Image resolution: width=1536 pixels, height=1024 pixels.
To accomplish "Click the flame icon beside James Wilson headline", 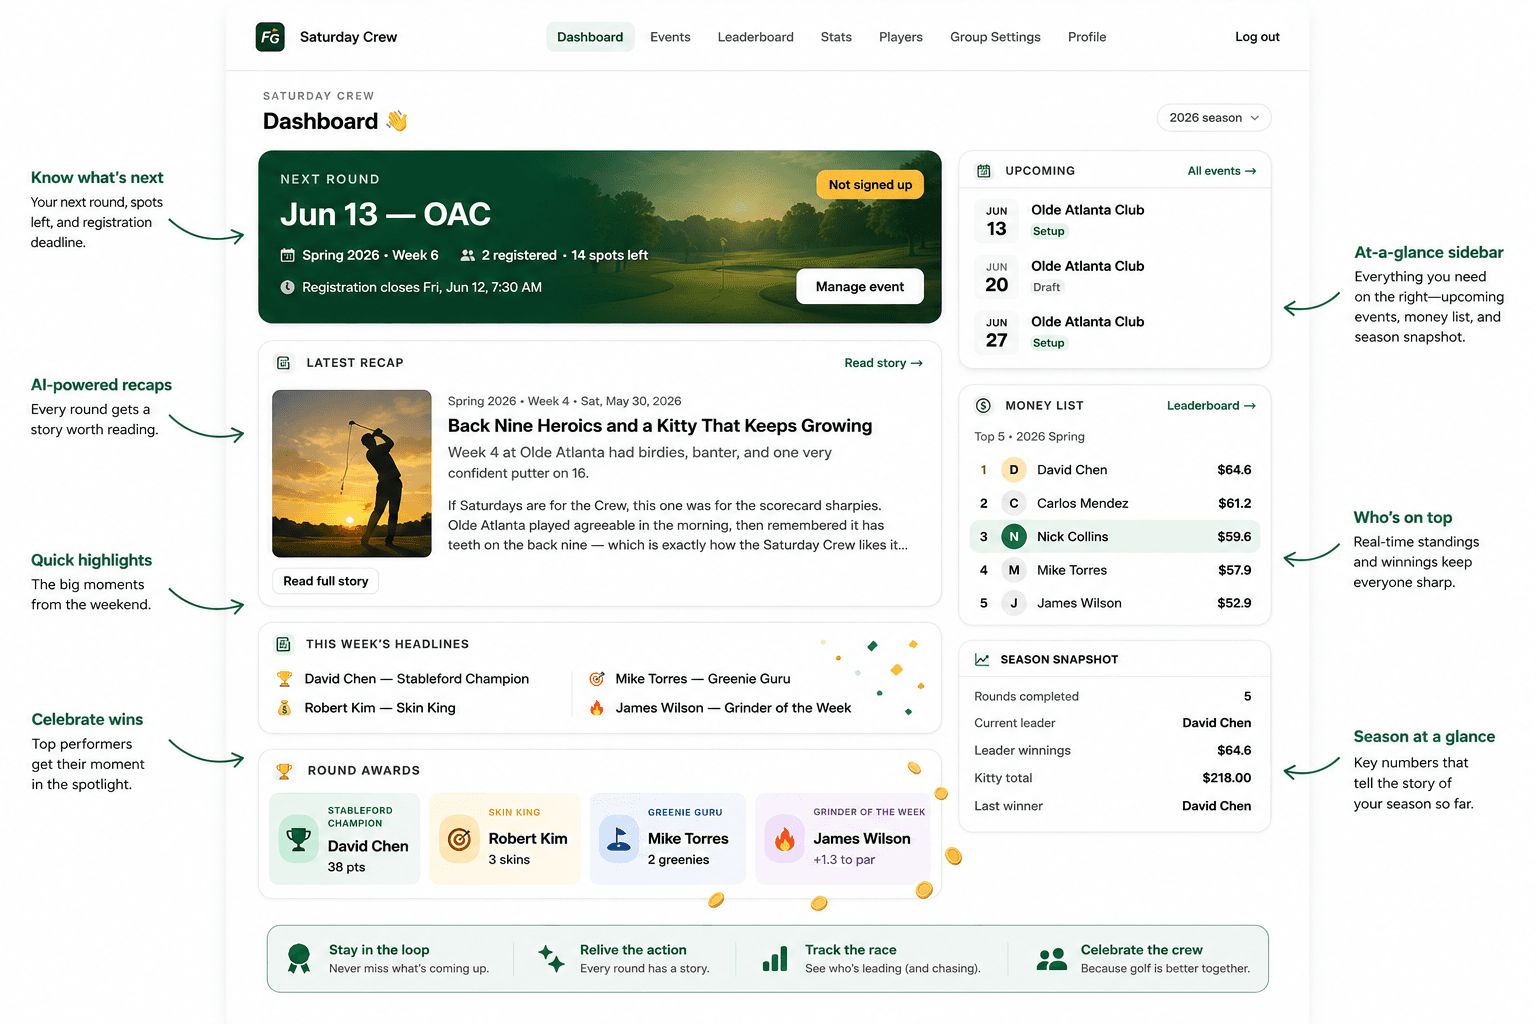I will 597,708.
